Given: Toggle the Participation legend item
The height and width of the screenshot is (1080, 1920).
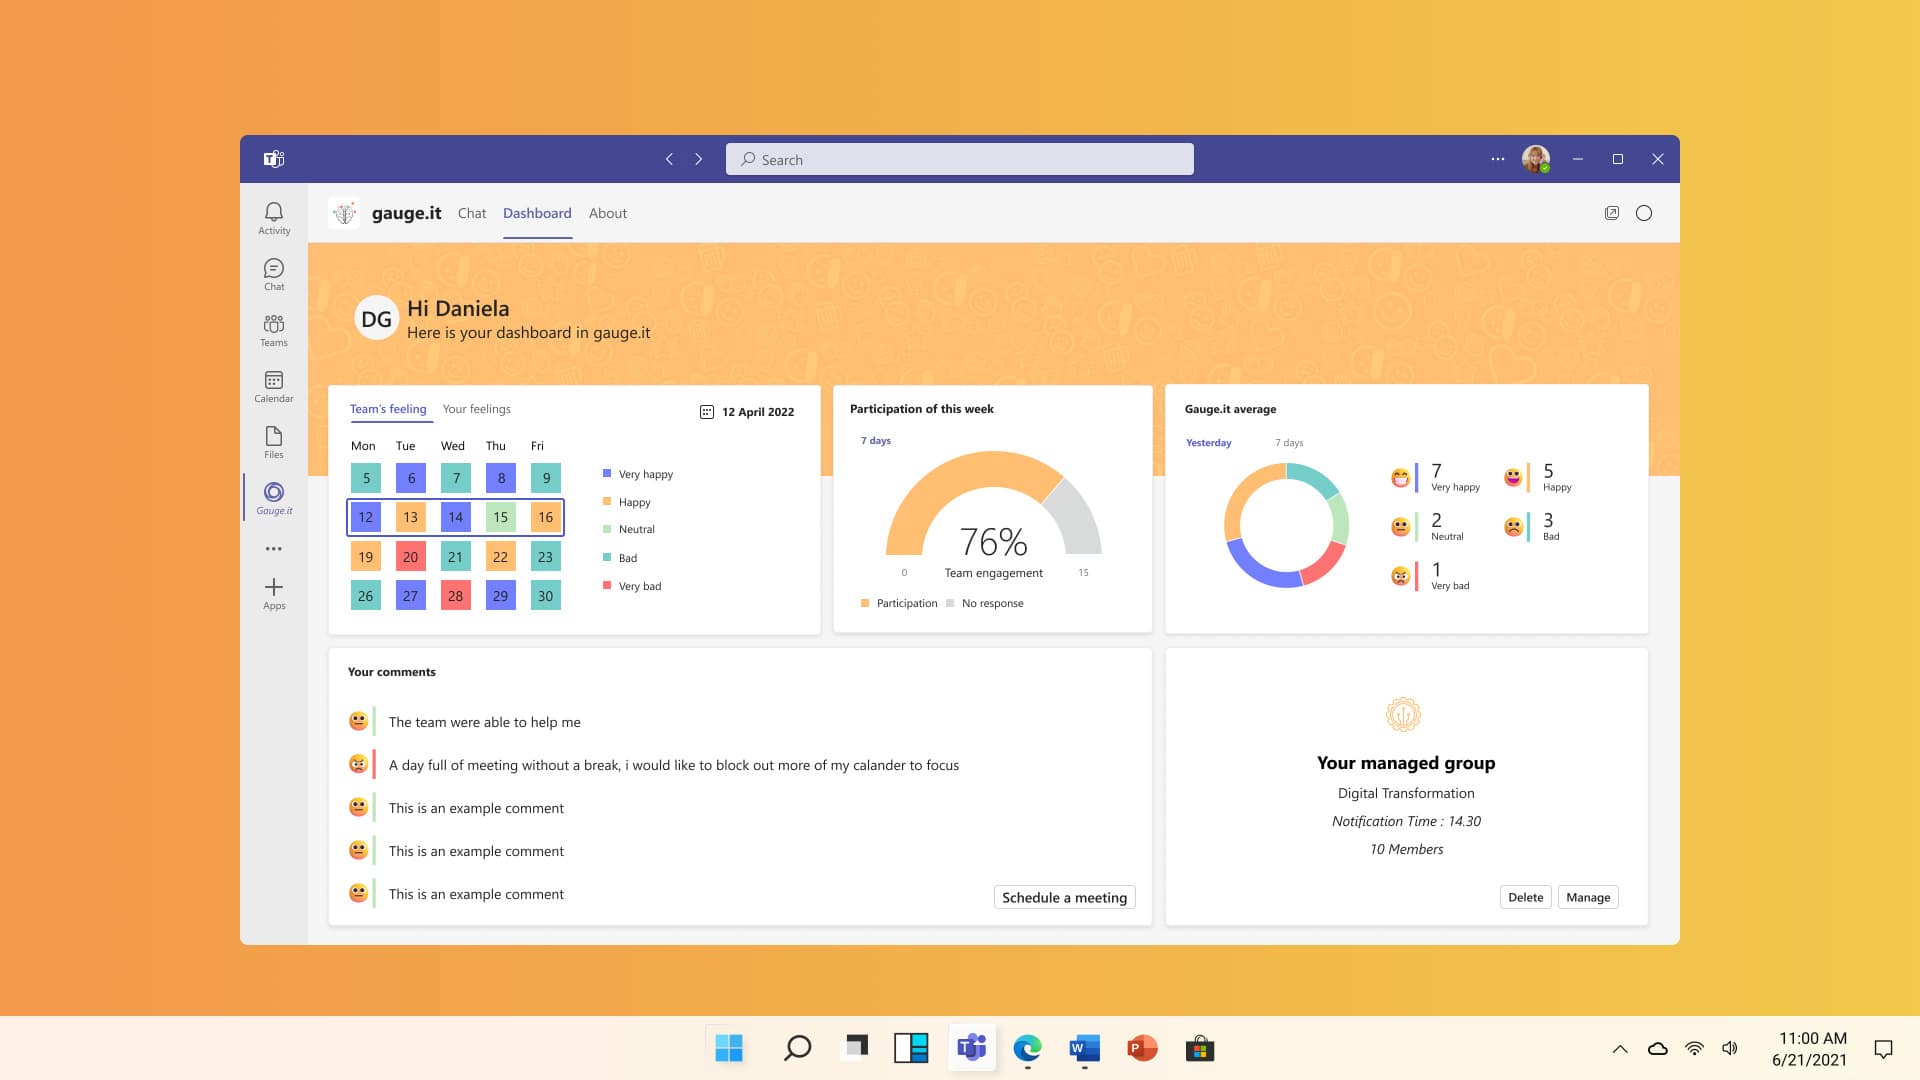Looking at the screenshot, I should pos(898,603).
